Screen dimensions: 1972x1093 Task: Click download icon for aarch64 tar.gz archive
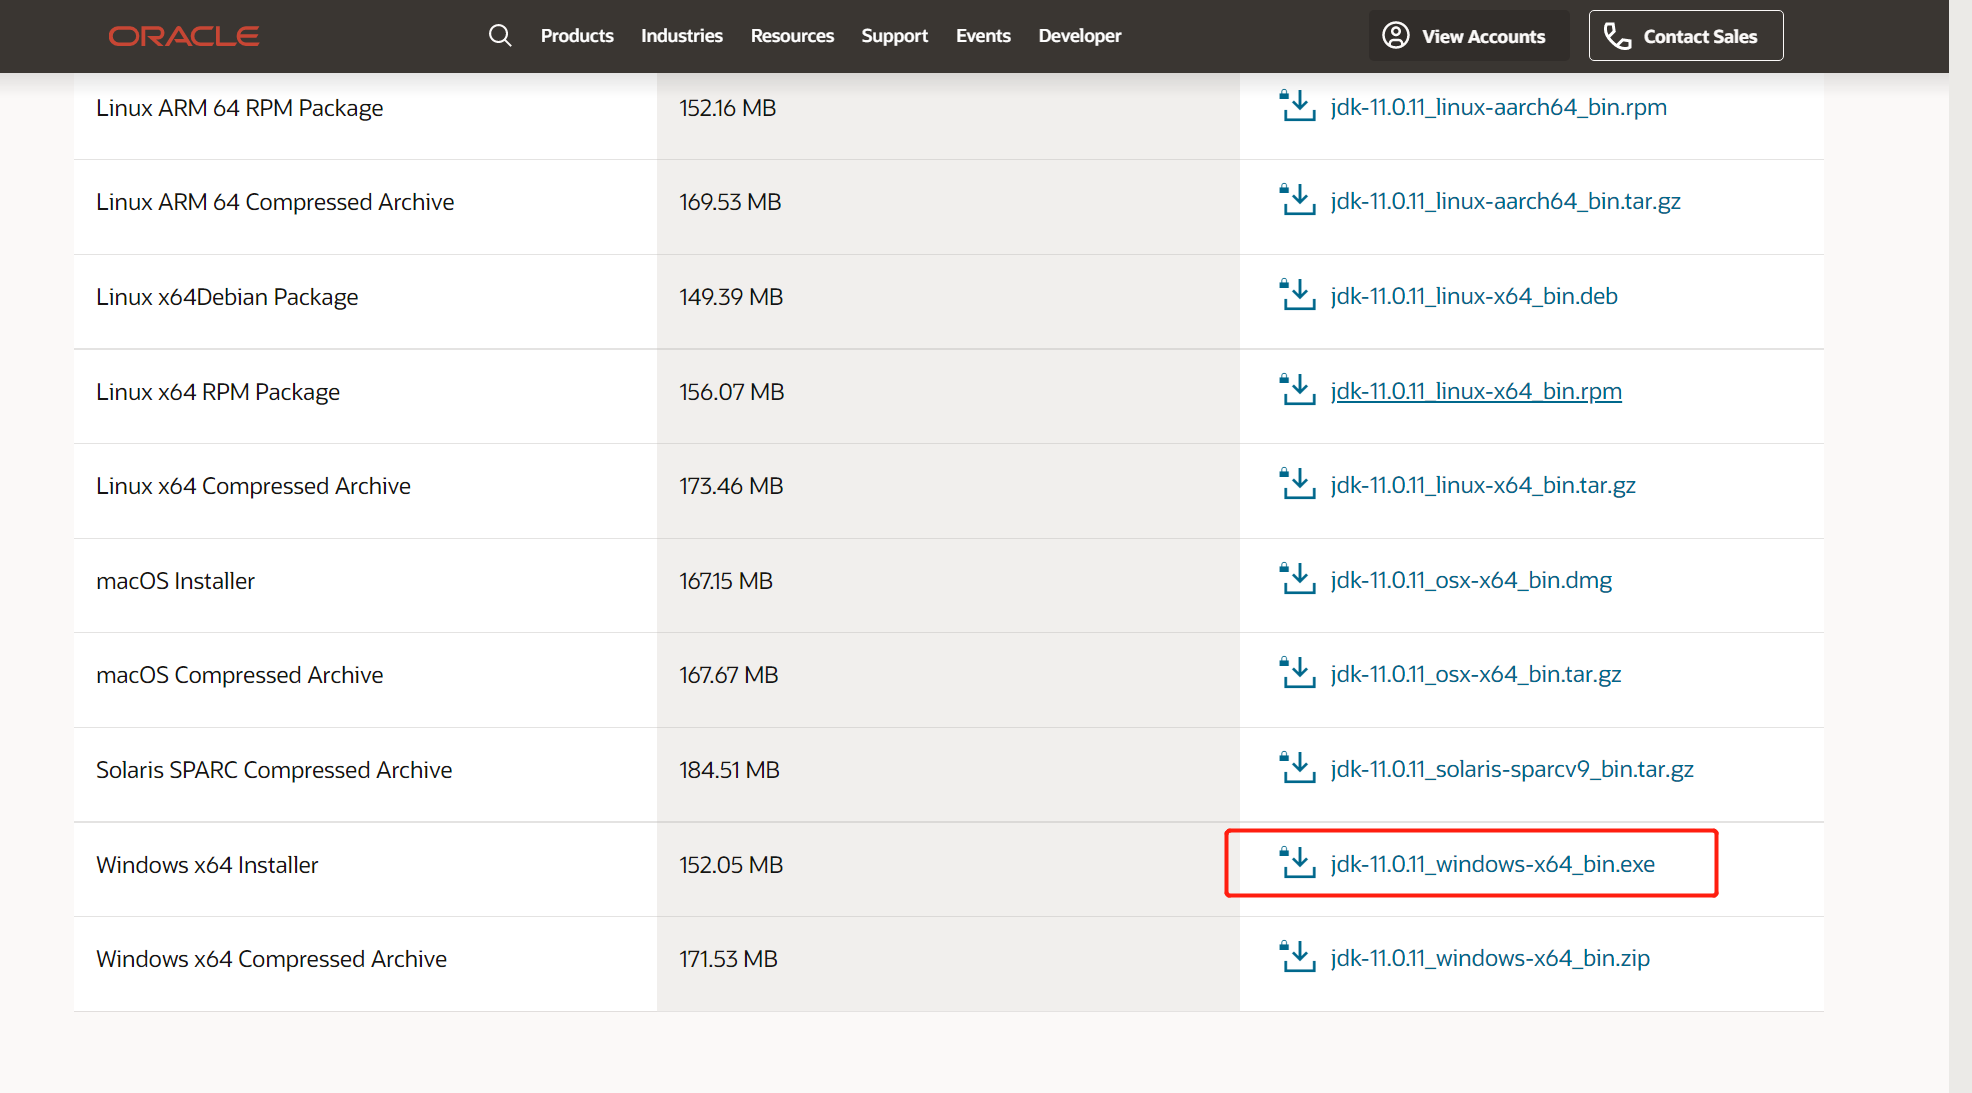click(1297, 200)
